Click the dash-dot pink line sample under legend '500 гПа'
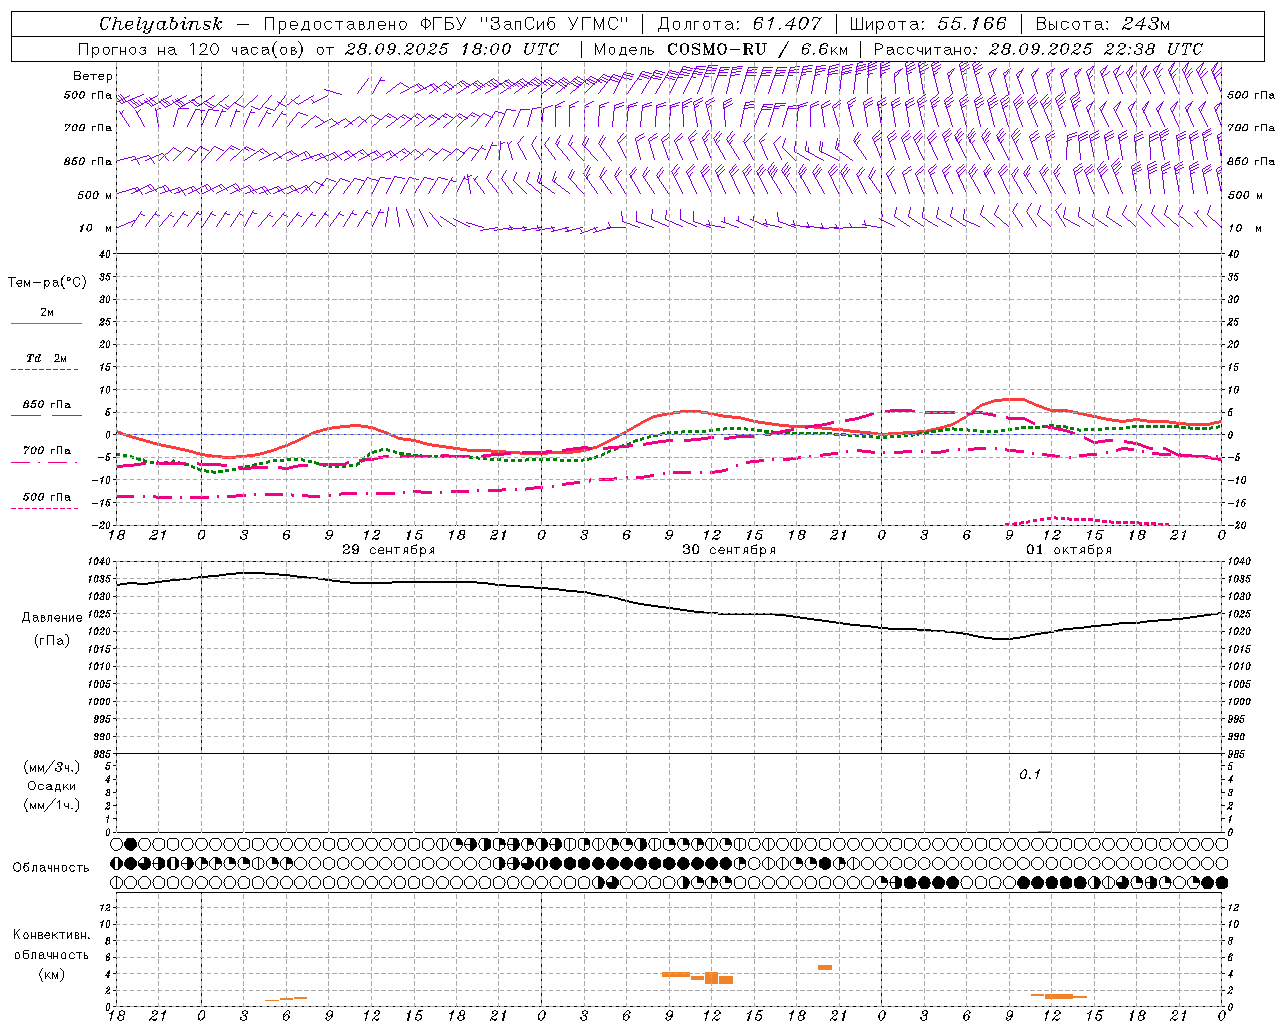The width and height of the screenshot is (1280, 1024). click(45, 508)
